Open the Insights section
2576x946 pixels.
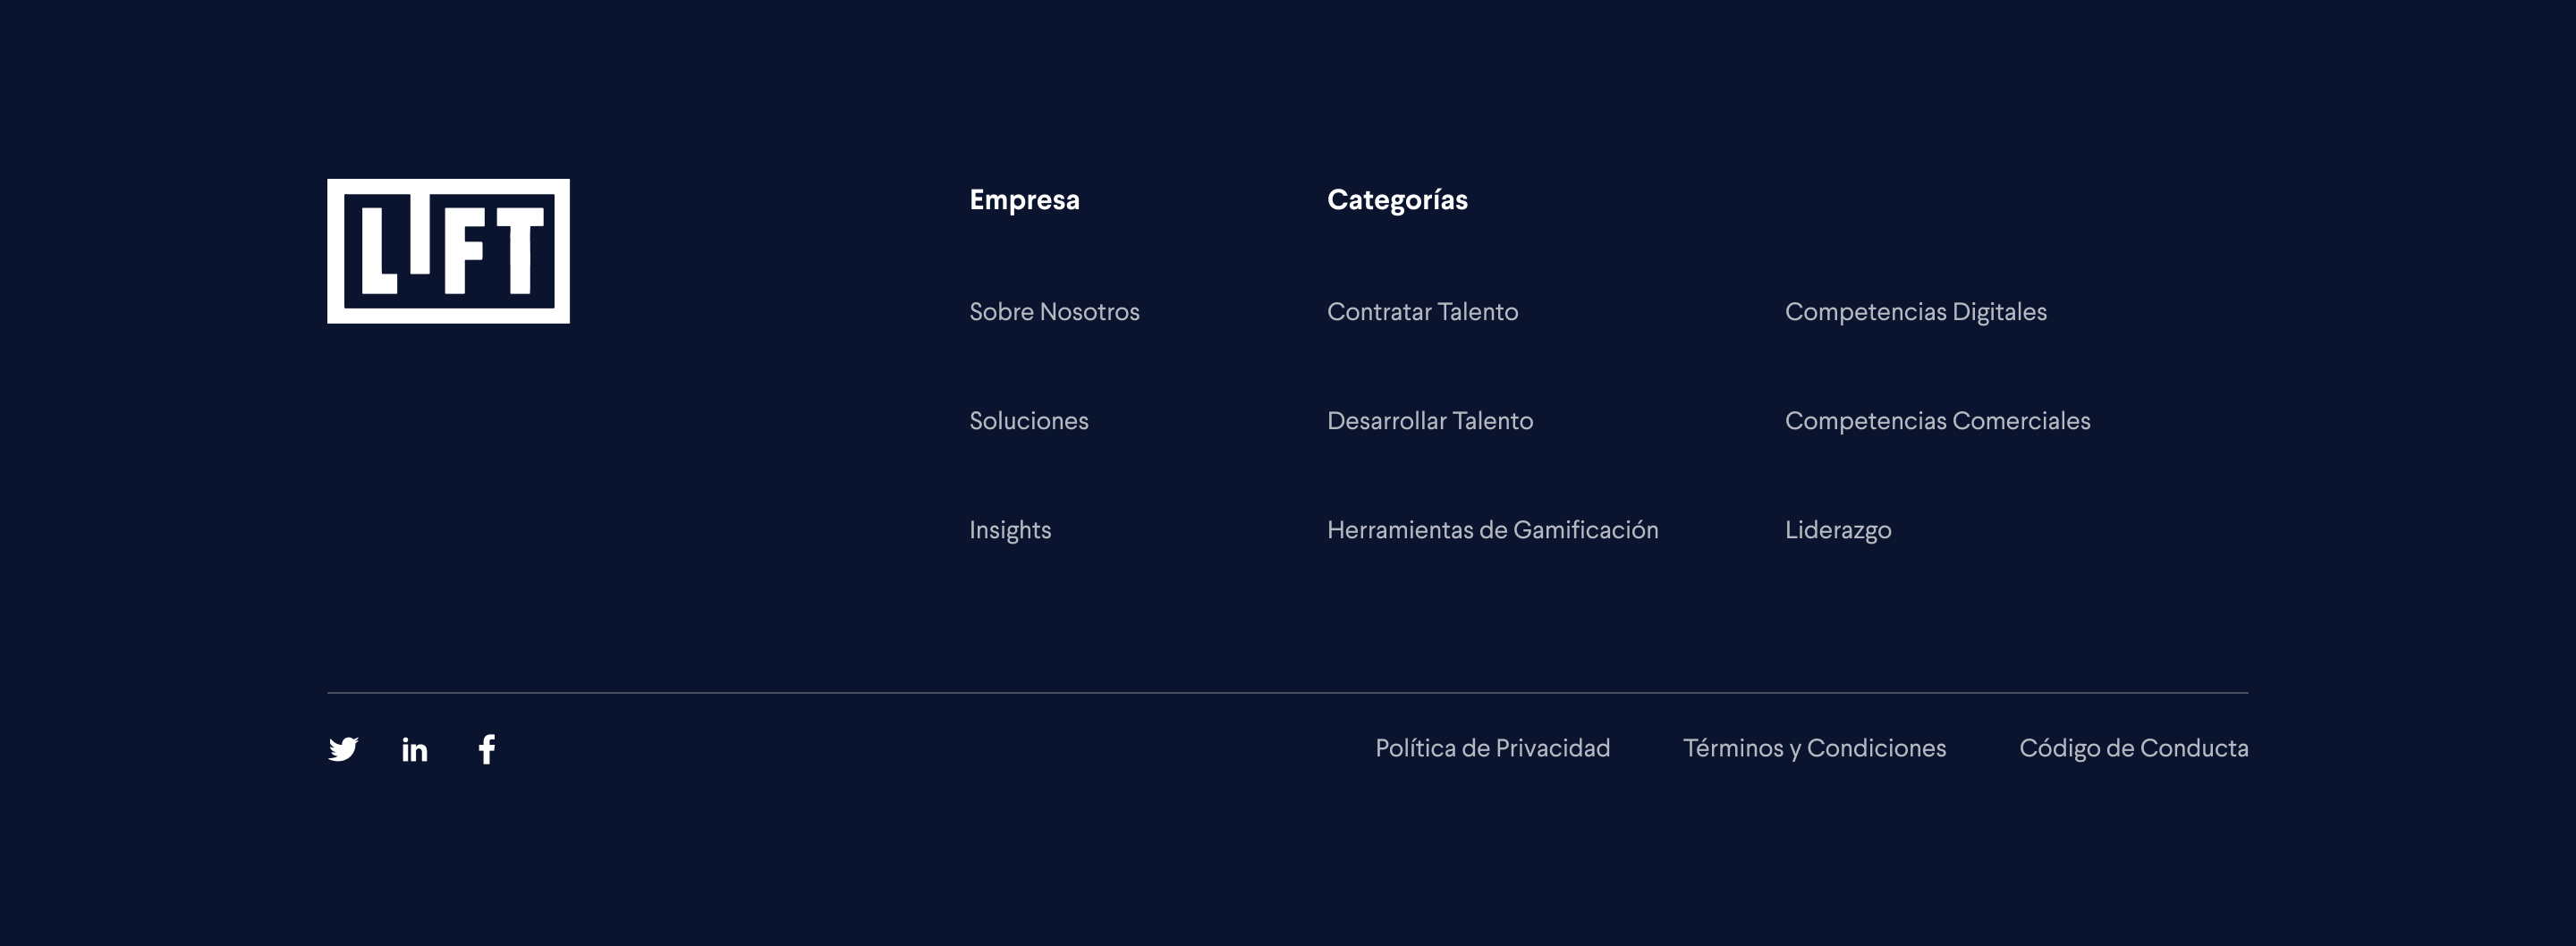coord(1010,530)
